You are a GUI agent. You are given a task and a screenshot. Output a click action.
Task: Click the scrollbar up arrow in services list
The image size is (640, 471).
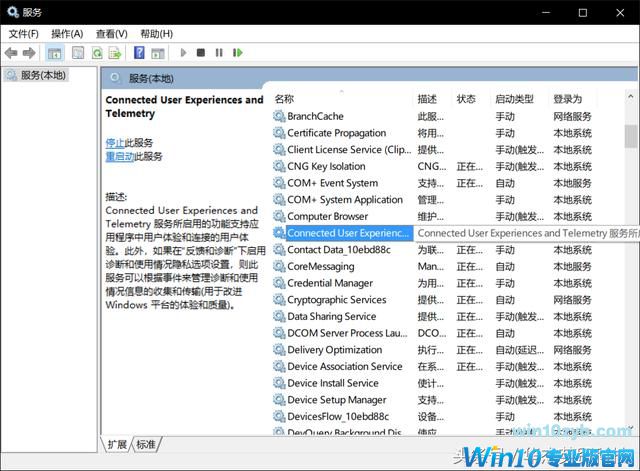click(x=631, y=97)
